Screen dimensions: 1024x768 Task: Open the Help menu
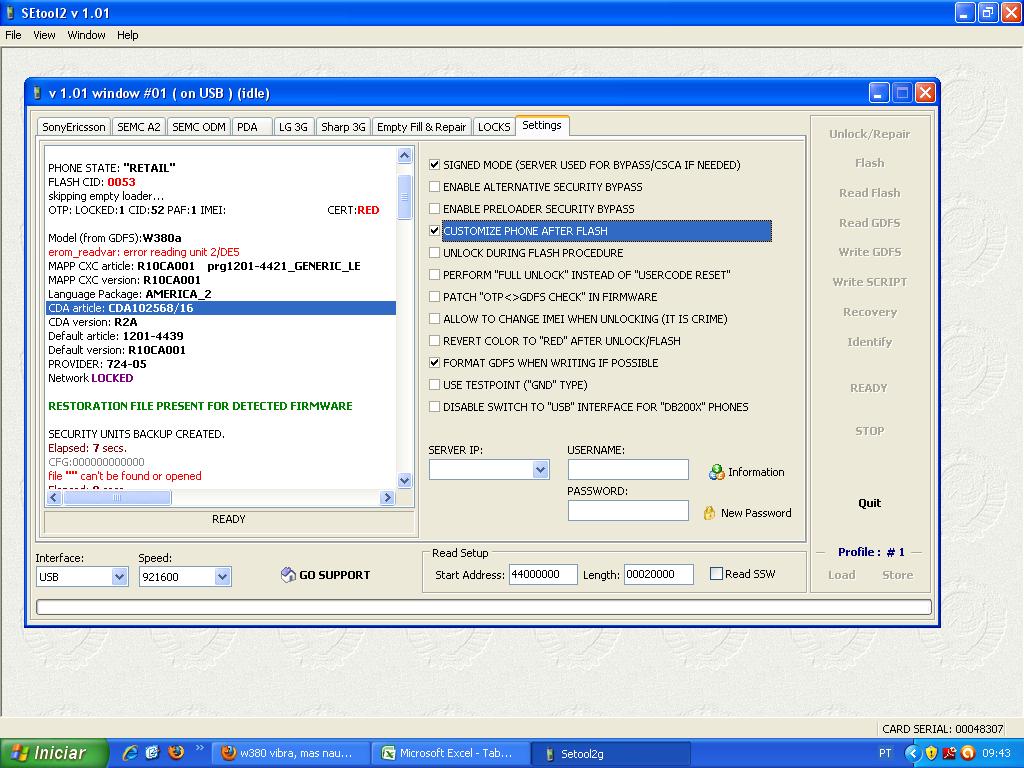click(127, 35)
